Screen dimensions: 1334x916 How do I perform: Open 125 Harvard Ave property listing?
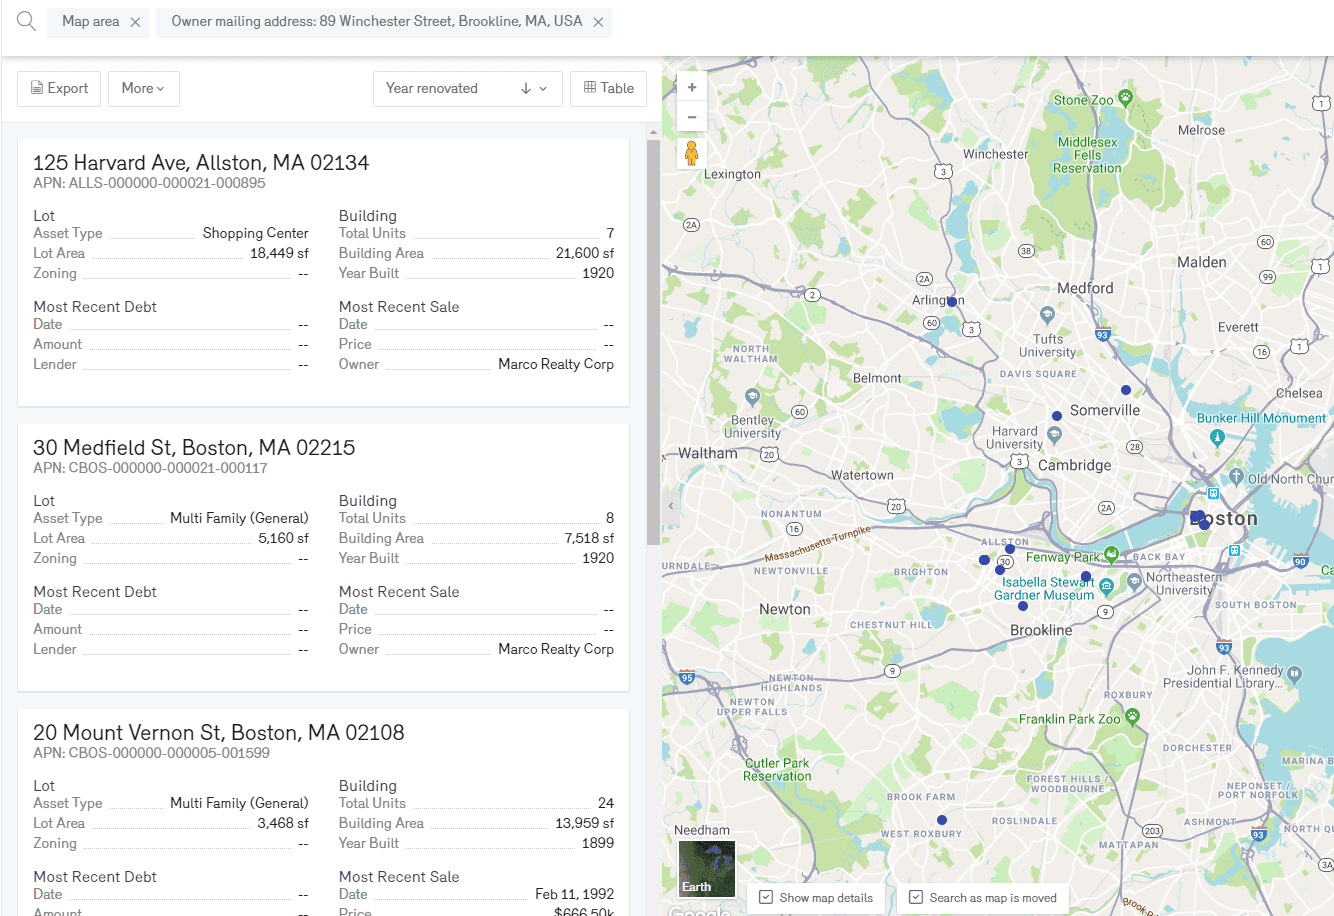coord(201,163)
